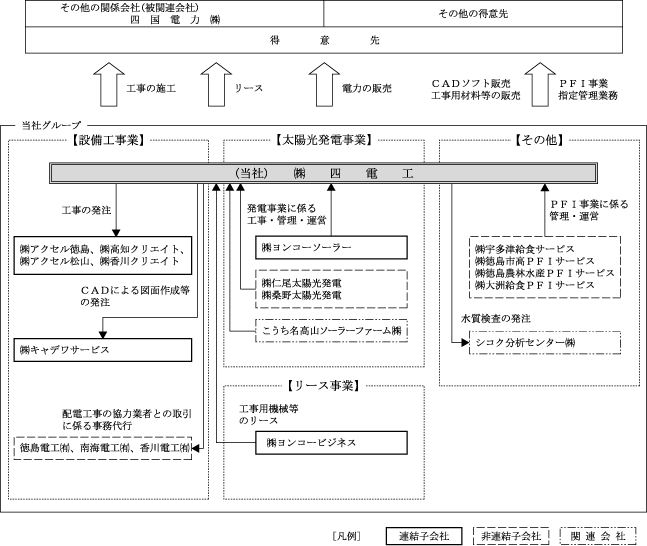The height and width of the screenshot is (546, 647).
Task: Click the 発電事業に係る工事・管理・運営 label
Action: point(286,214)
